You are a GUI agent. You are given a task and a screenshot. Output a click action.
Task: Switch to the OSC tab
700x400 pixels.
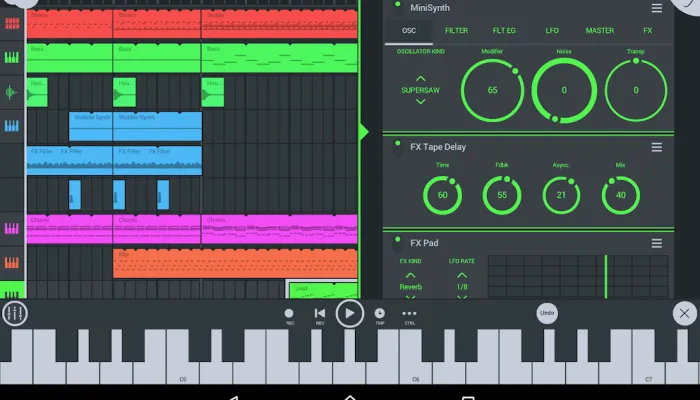[408, 31]
